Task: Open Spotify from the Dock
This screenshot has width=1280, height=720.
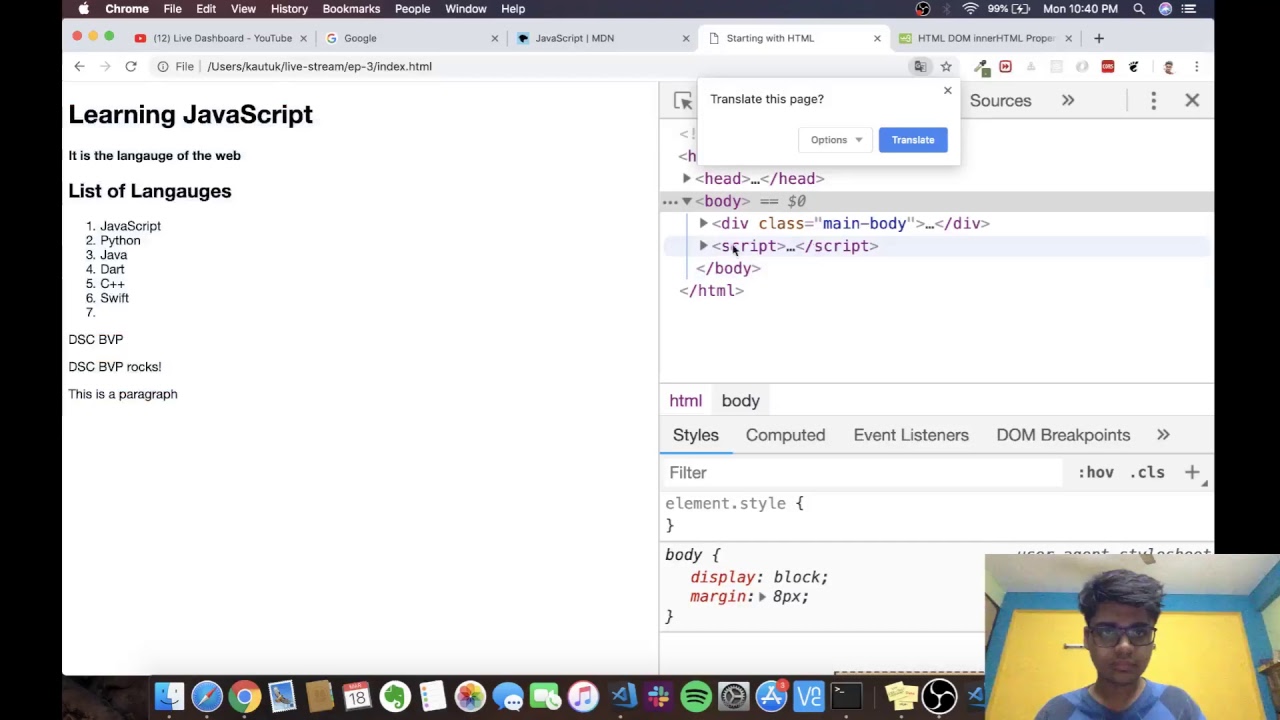Action: (696, 696)
